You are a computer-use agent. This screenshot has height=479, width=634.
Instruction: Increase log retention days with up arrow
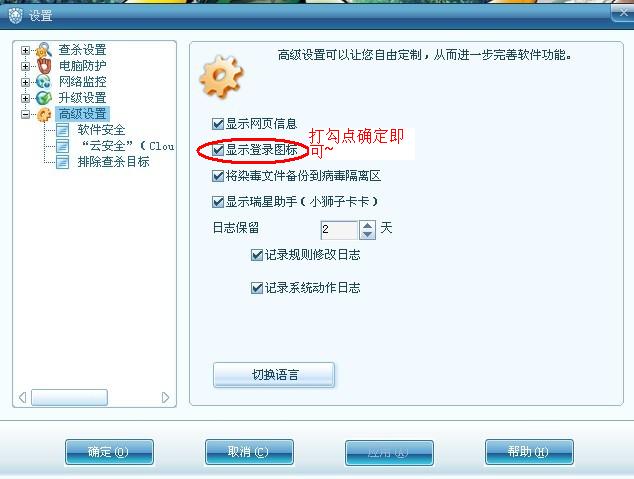367,226
